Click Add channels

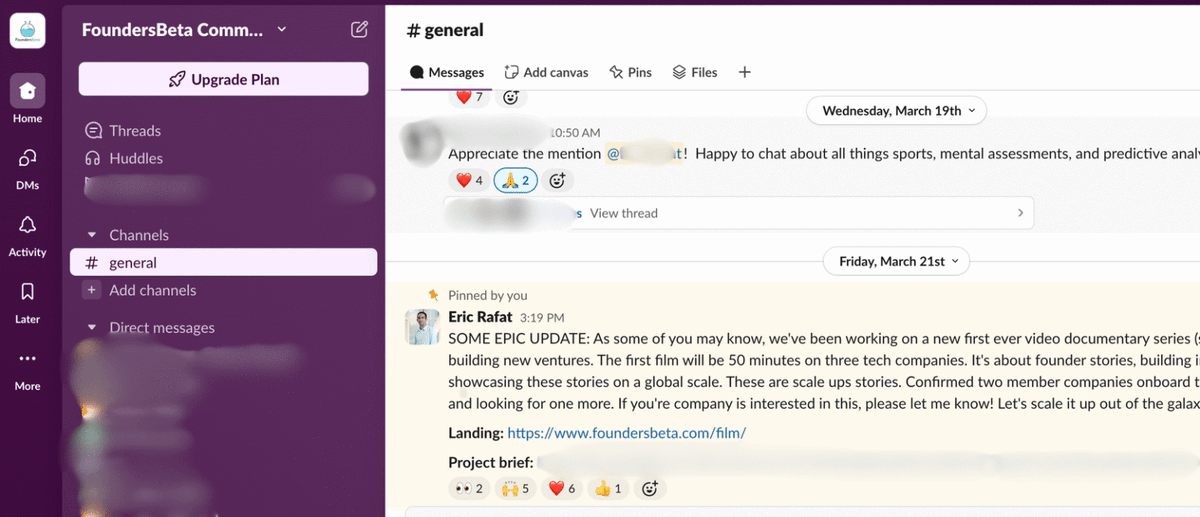point(153,290)
